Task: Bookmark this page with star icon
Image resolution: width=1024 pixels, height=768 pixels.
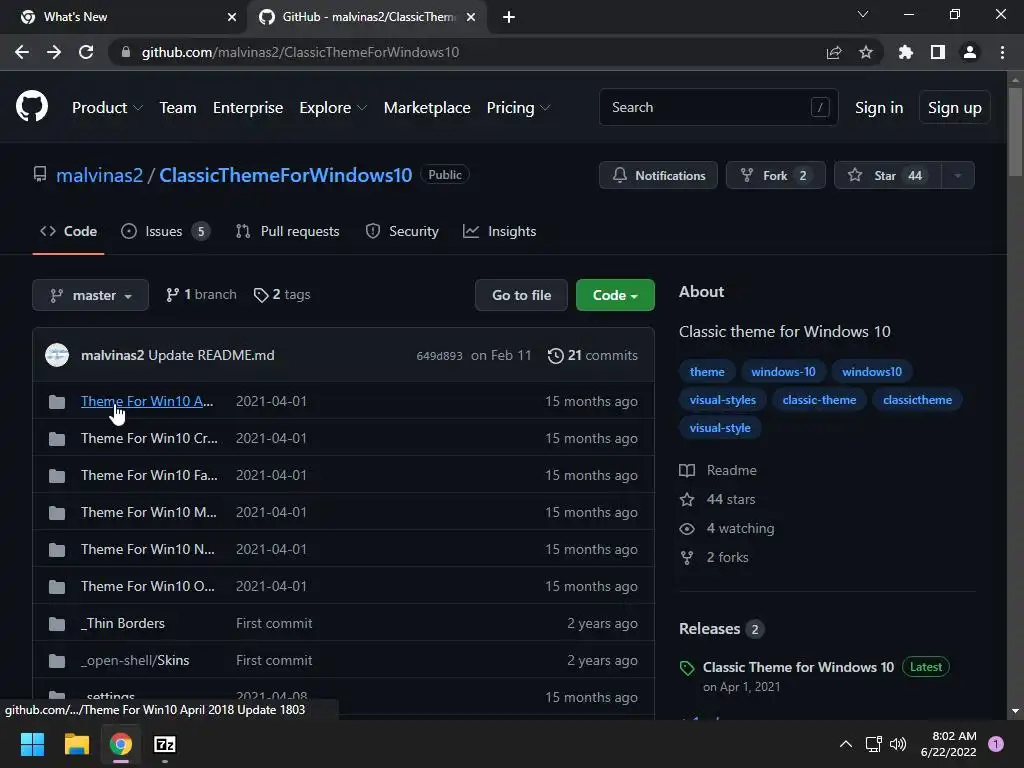Action: (866, 52)
